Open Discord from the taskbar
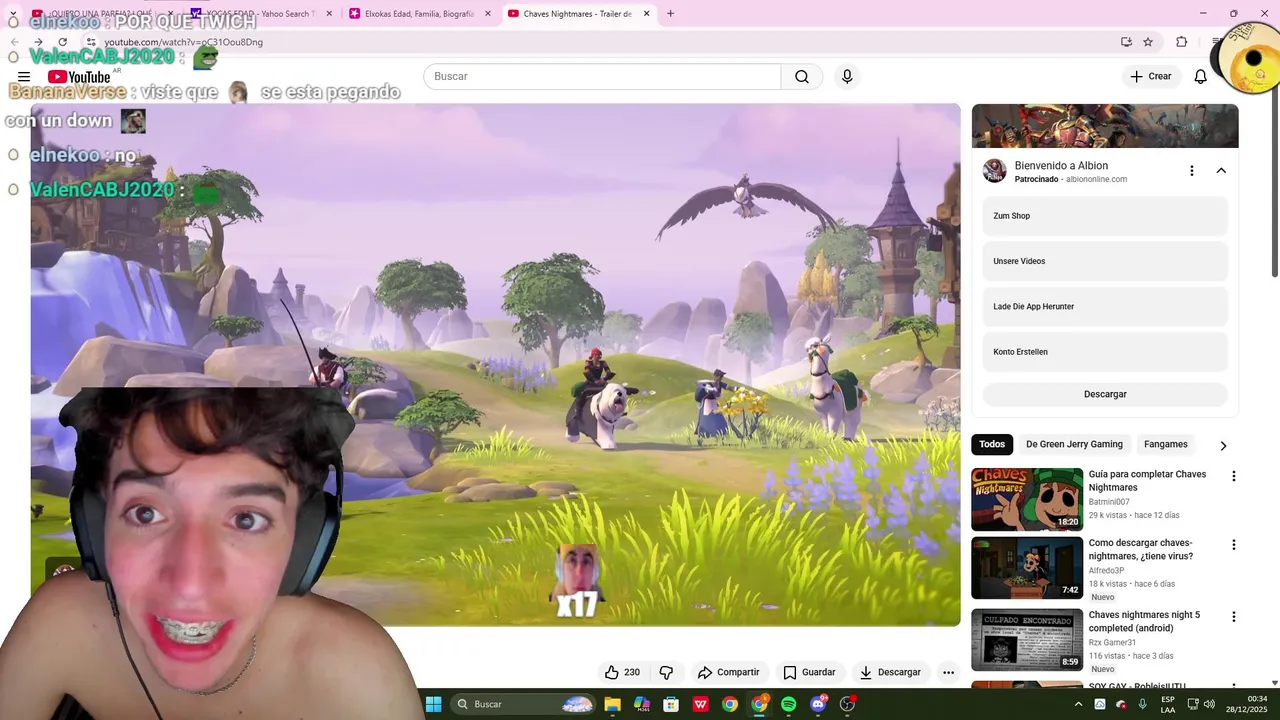1280x720 pixels. (818, 704)
